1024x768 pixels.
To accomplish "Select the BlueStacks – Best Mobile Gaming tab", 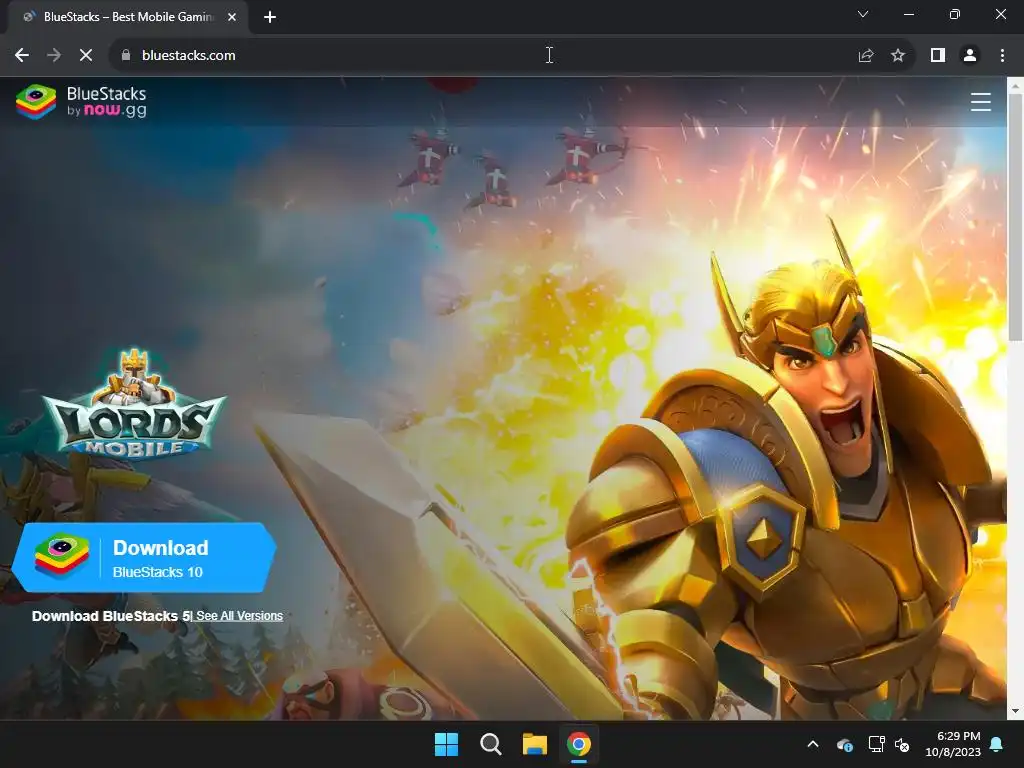I will [x=127, y=17].
